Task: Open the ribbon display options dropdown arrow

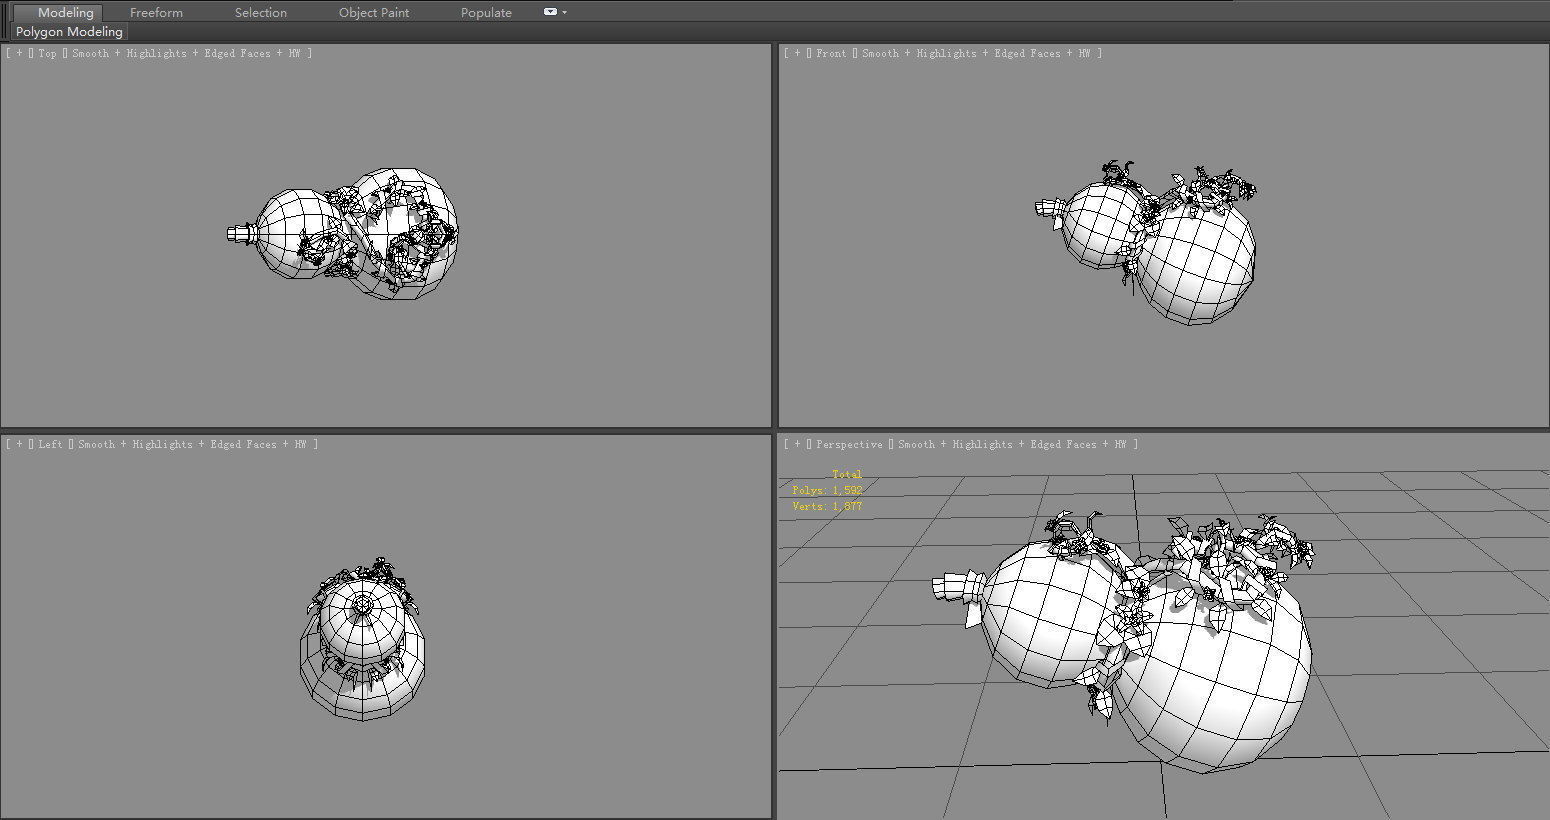Action: pyautogui.click(x=565, y=12)
